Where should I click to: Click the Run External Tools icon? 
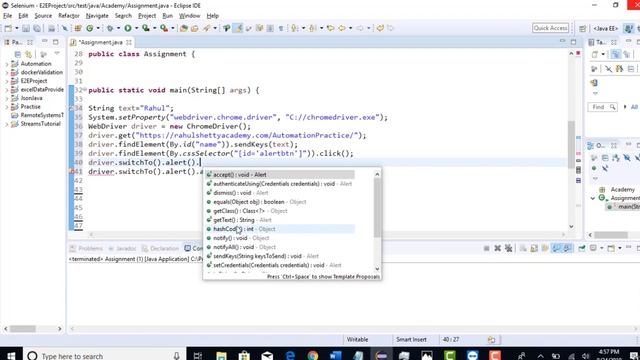coord(164,28)
